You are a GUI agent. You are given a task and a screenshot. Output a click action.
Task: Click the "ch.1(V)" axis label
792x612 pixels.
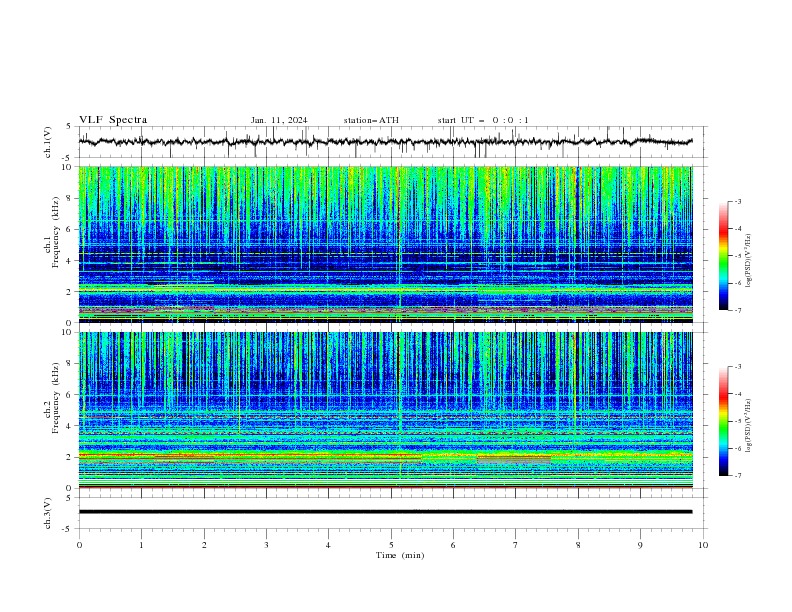(x=48, y=142)
